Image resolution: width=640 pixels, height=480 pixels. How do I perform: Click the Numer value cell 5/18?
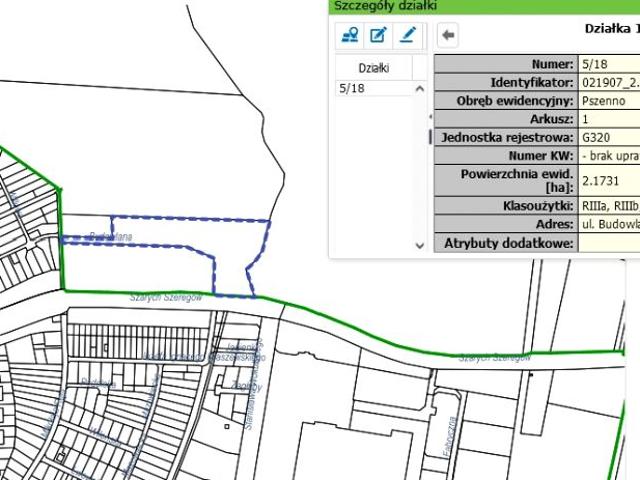coord(609,64)
